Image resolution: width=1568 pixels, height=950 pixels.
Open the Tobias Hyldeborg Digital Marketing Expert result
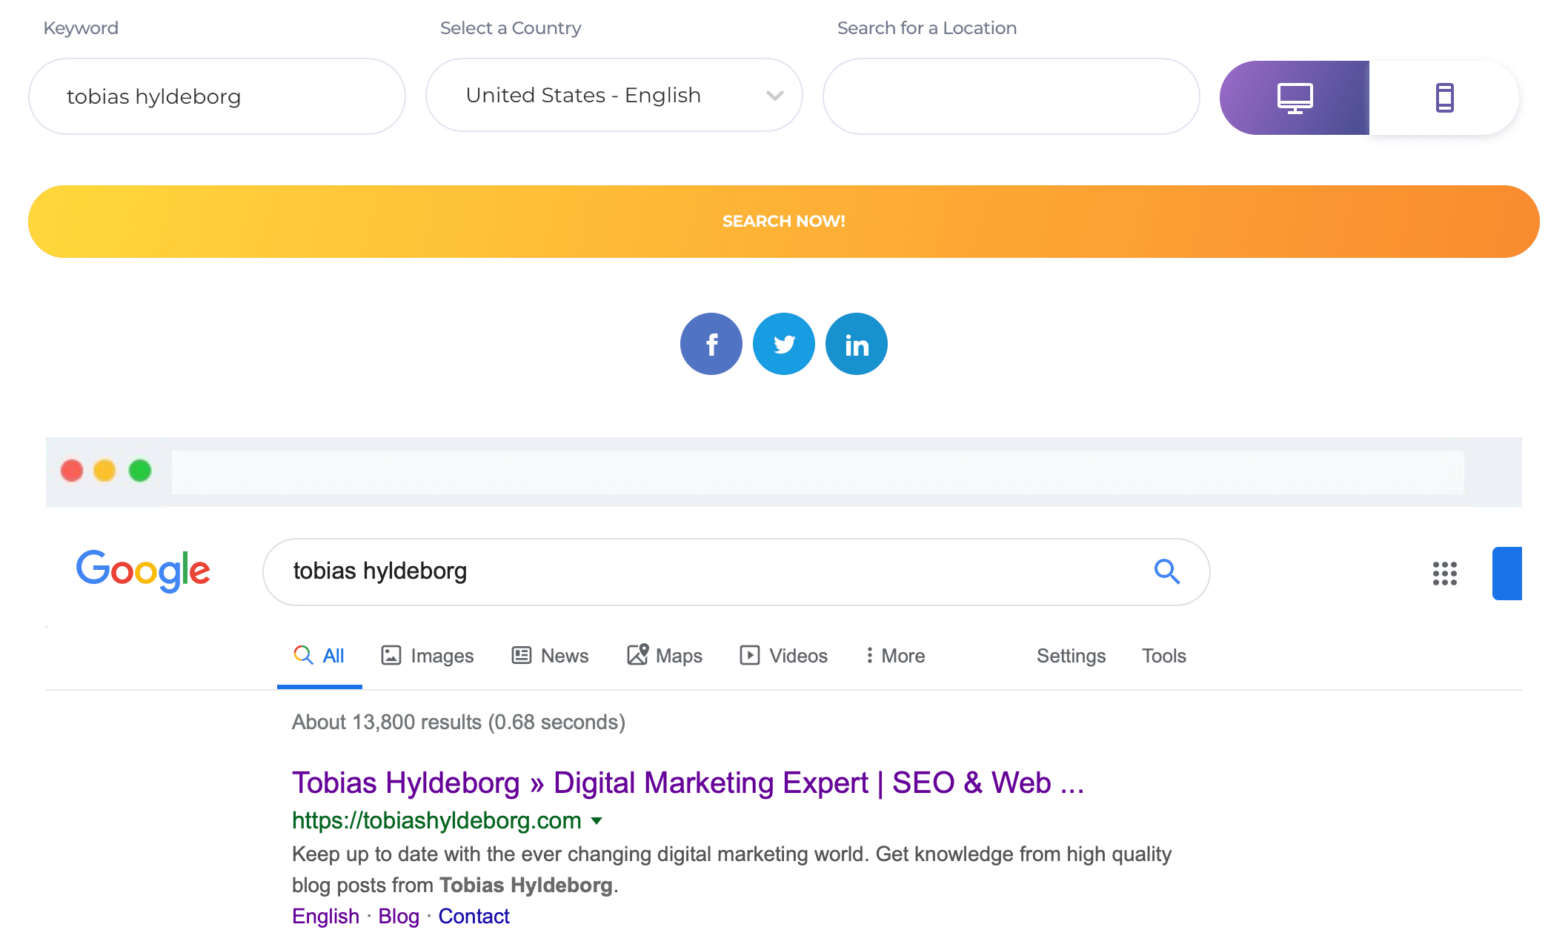tap(688, 783)
